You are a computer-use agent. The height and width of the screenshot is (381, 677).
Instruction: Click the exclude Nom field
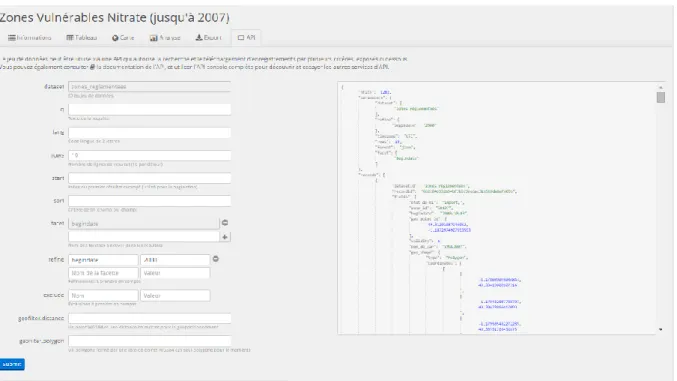[103, 295]
